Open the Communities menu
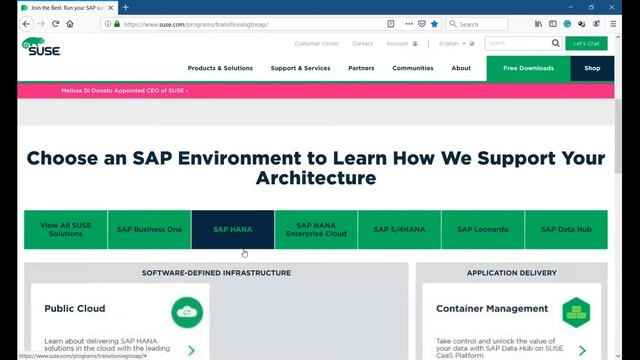Screen dimensions: 640x360 [413, 68]
